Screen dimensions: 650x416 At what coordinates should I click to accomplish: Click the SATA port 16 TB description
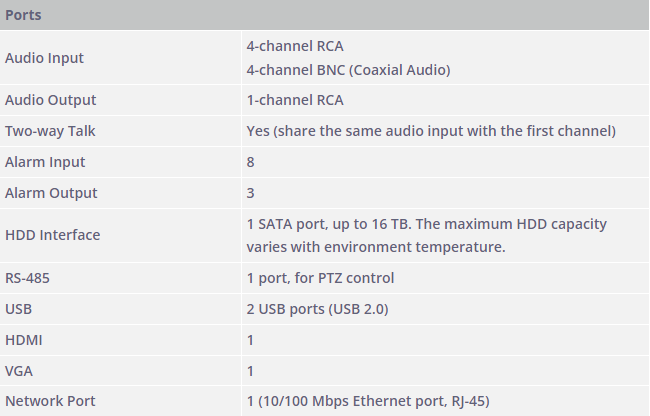(427, 235)
